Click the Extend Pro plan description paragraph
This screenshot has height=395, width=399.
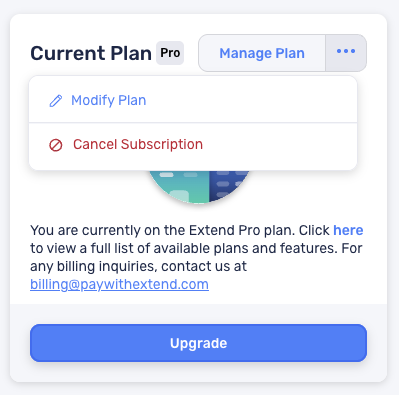coord(197,257)
